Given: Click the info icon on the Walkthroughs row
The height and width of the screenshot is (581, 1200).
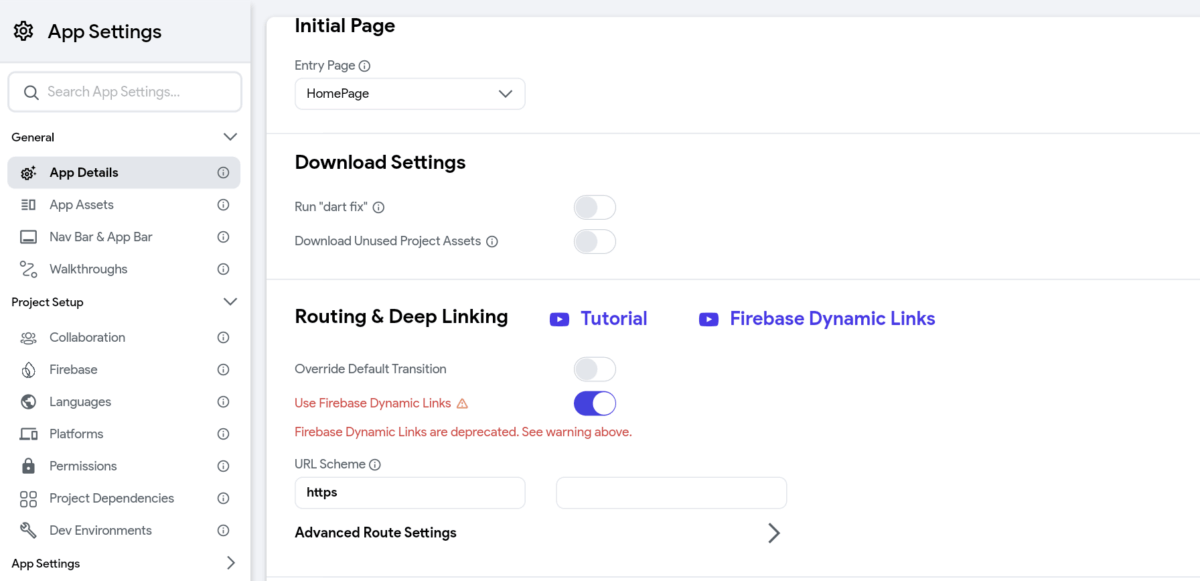Looking at the screenshot, I should click(223, 269).
